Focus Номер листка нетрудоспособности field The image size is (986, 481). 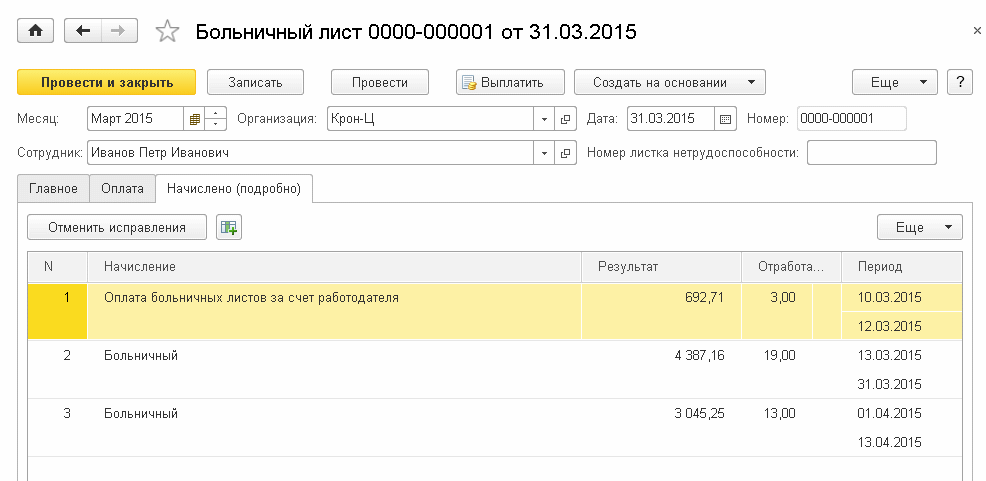872,153
